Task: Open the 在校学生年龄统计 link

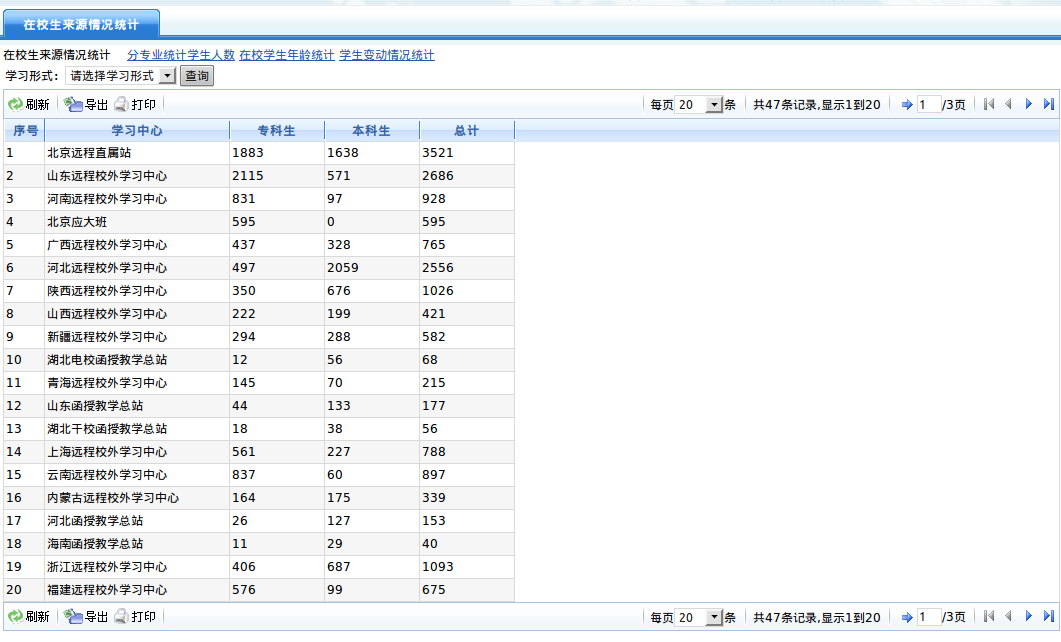Action: (286, 56)
